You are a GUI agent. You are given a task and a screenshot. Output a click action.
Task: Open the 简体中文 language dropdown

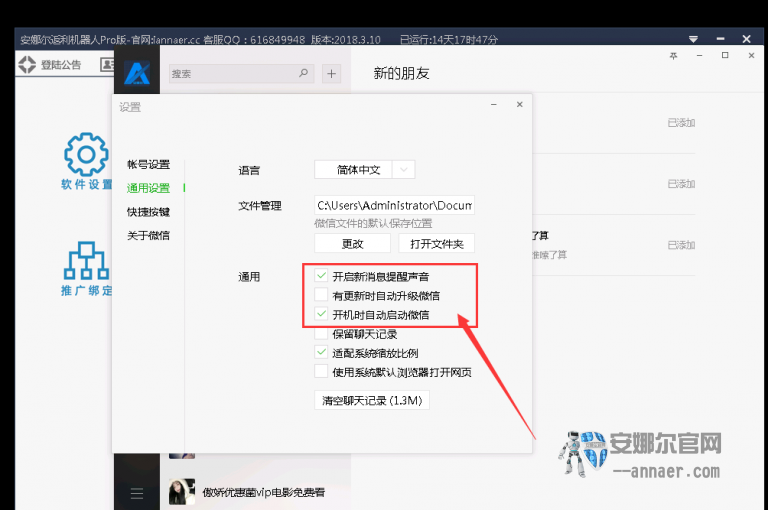coord(364,170)
